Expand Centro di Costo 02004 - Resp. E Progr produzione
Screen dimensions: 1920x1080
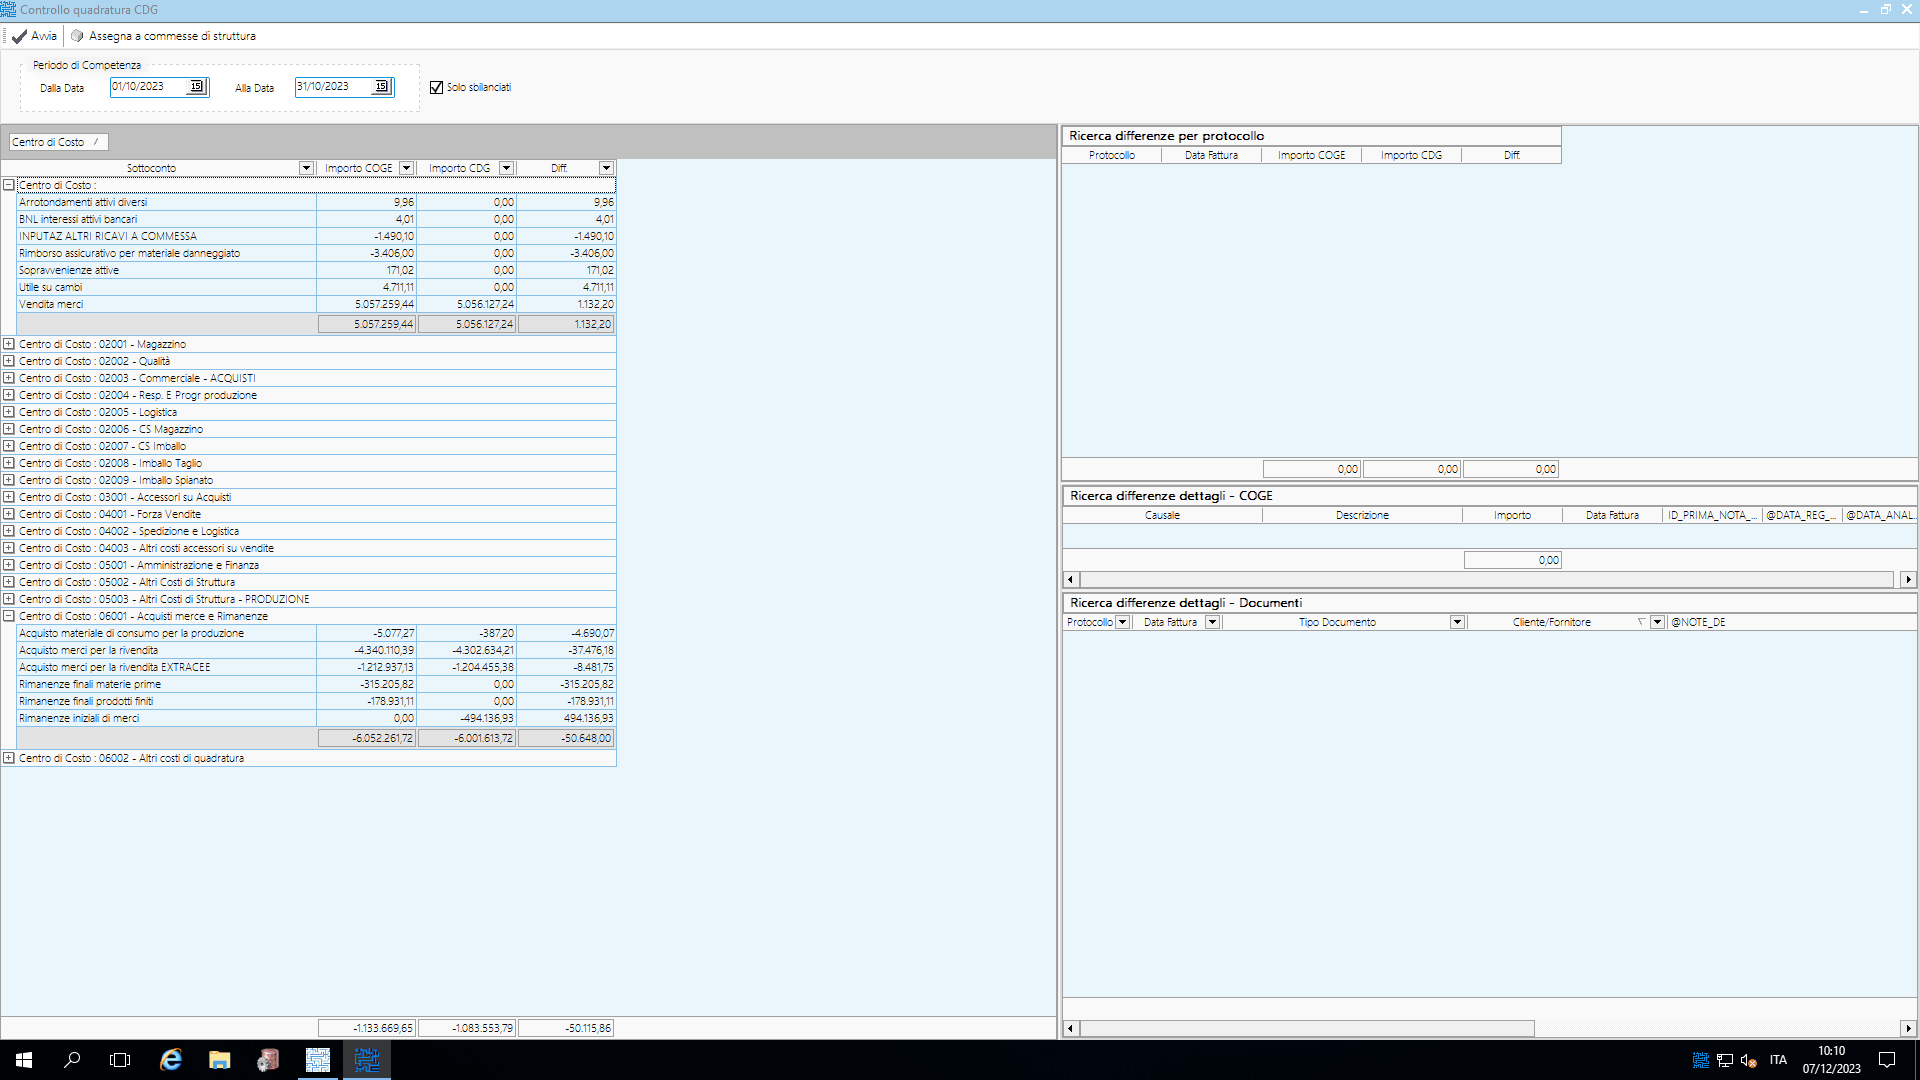pyautogui.click(x=9, y=395)
